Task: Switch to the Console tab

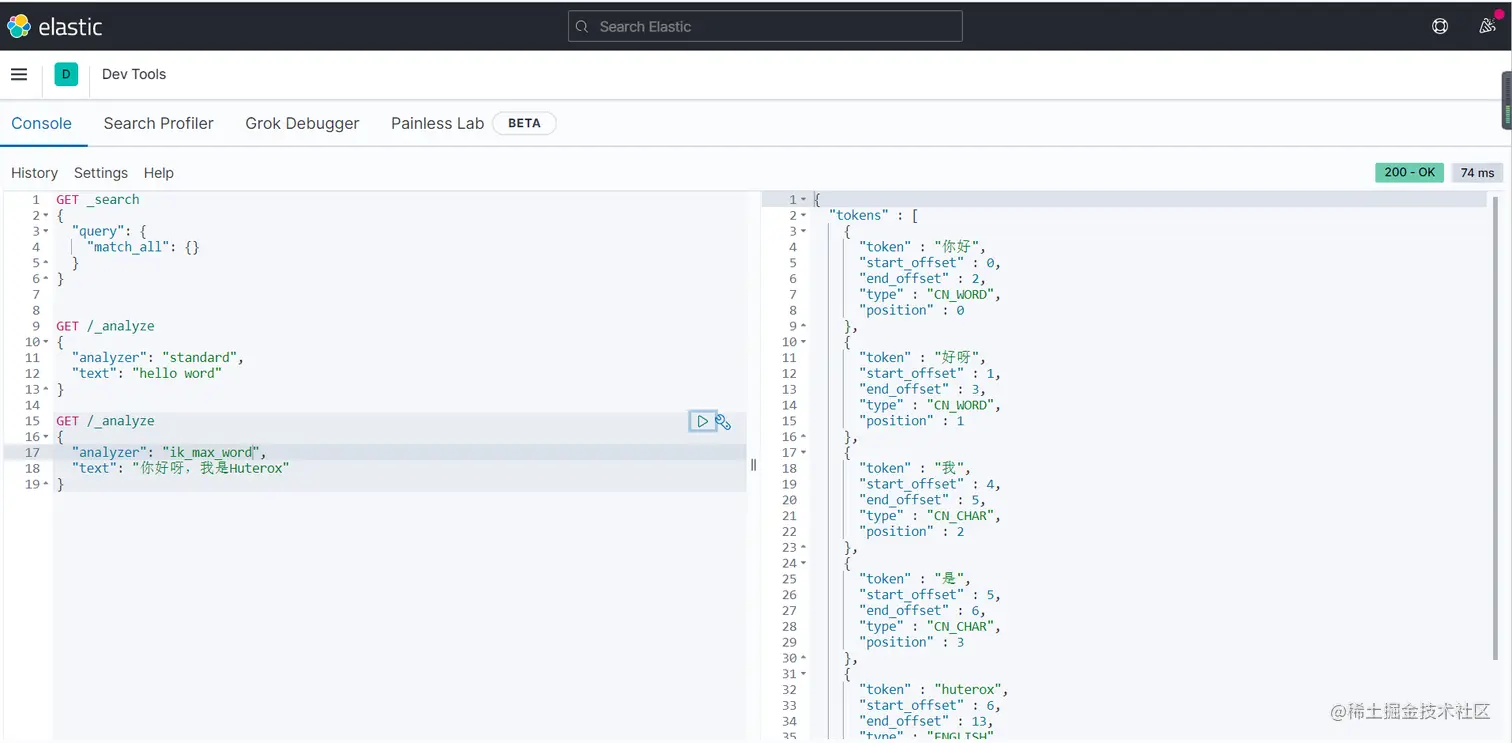Action: click(41, 123)
